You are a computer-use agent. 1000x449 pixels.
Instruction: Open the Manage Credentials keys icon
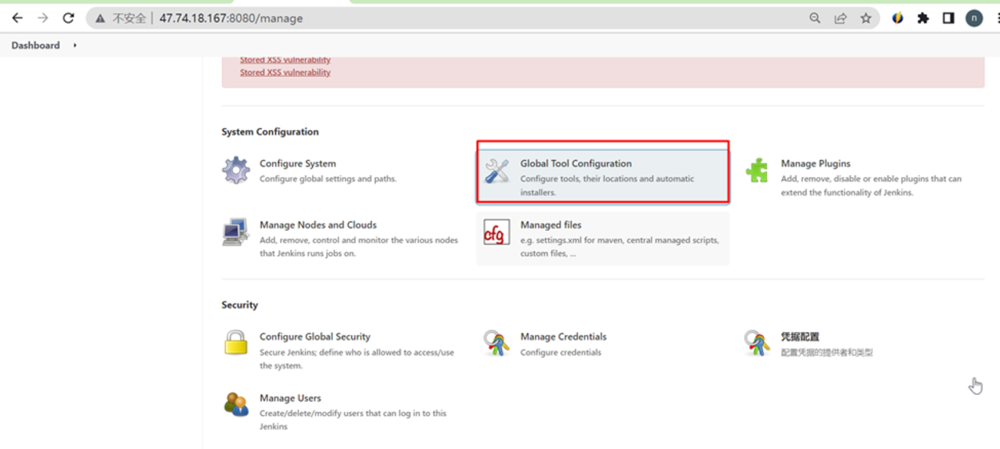pos(497,344)
